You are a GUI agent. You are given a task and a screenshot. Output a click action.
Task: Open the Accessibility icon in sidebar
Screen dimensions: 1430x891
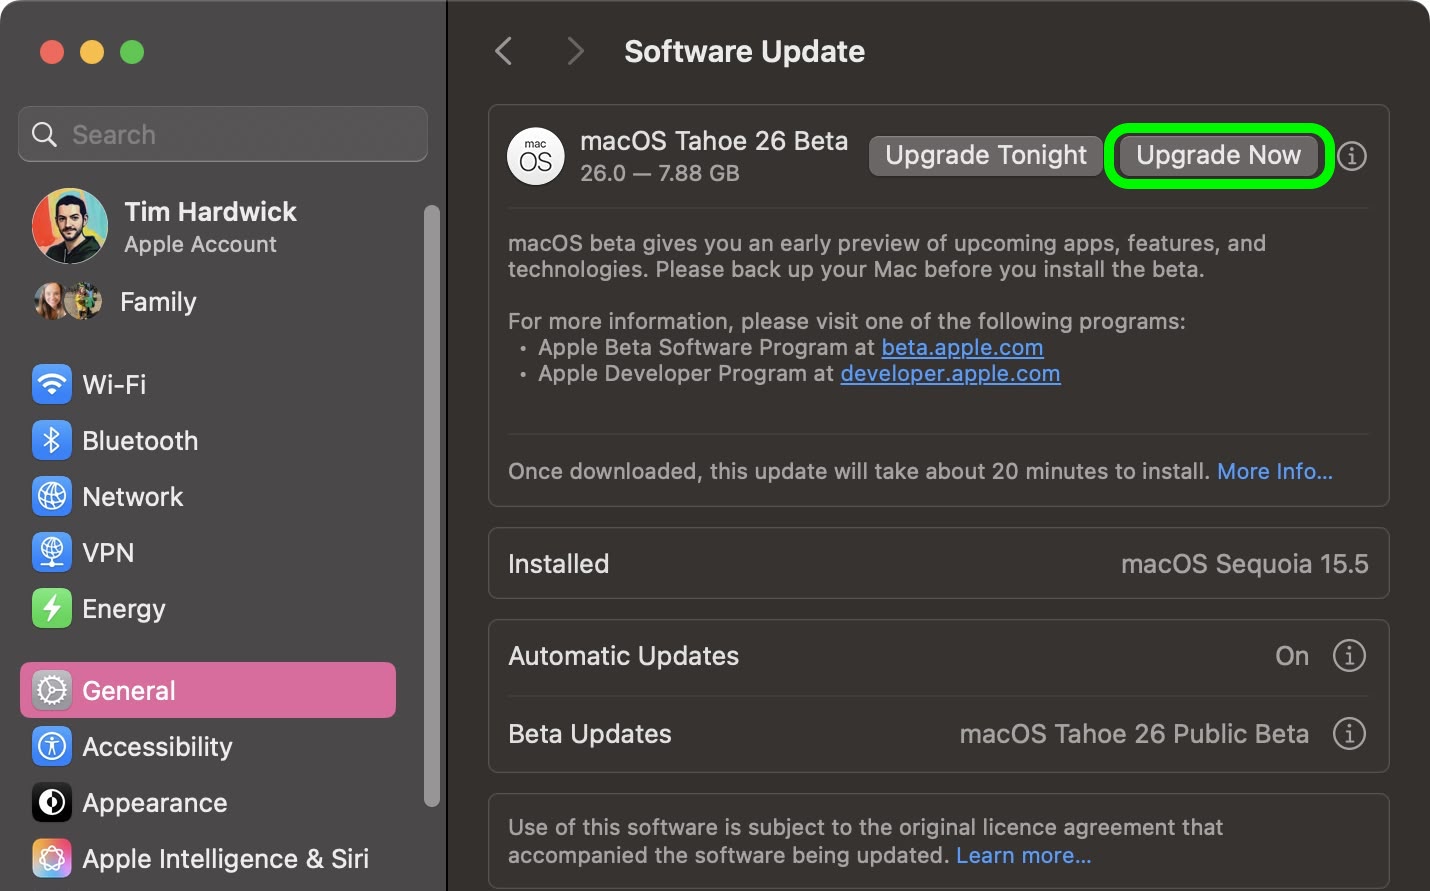pos(52,747)
